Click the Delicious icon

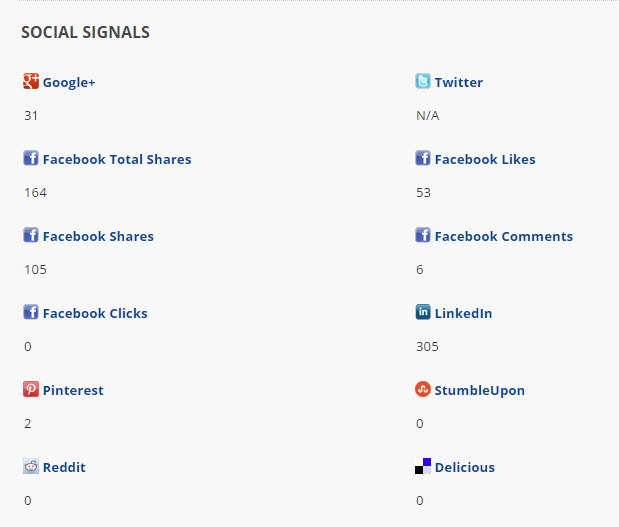[423, 467]
